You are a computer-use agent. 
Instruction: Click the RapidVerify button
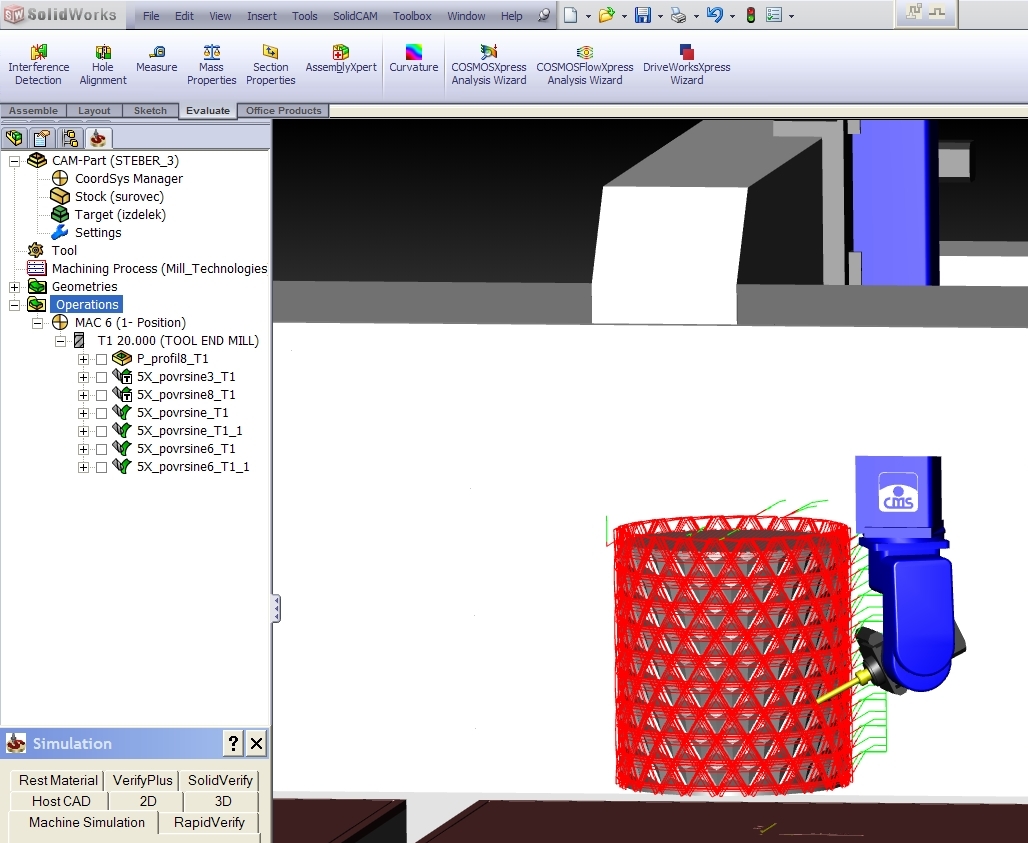click(209, 822)
